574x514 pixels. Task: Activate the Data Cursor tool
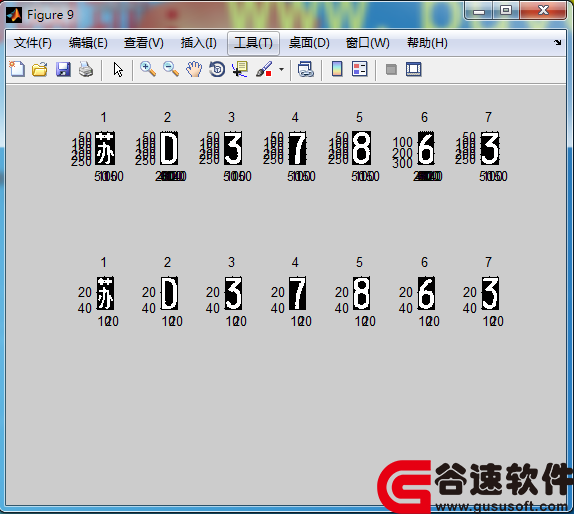tap(240, 69)
